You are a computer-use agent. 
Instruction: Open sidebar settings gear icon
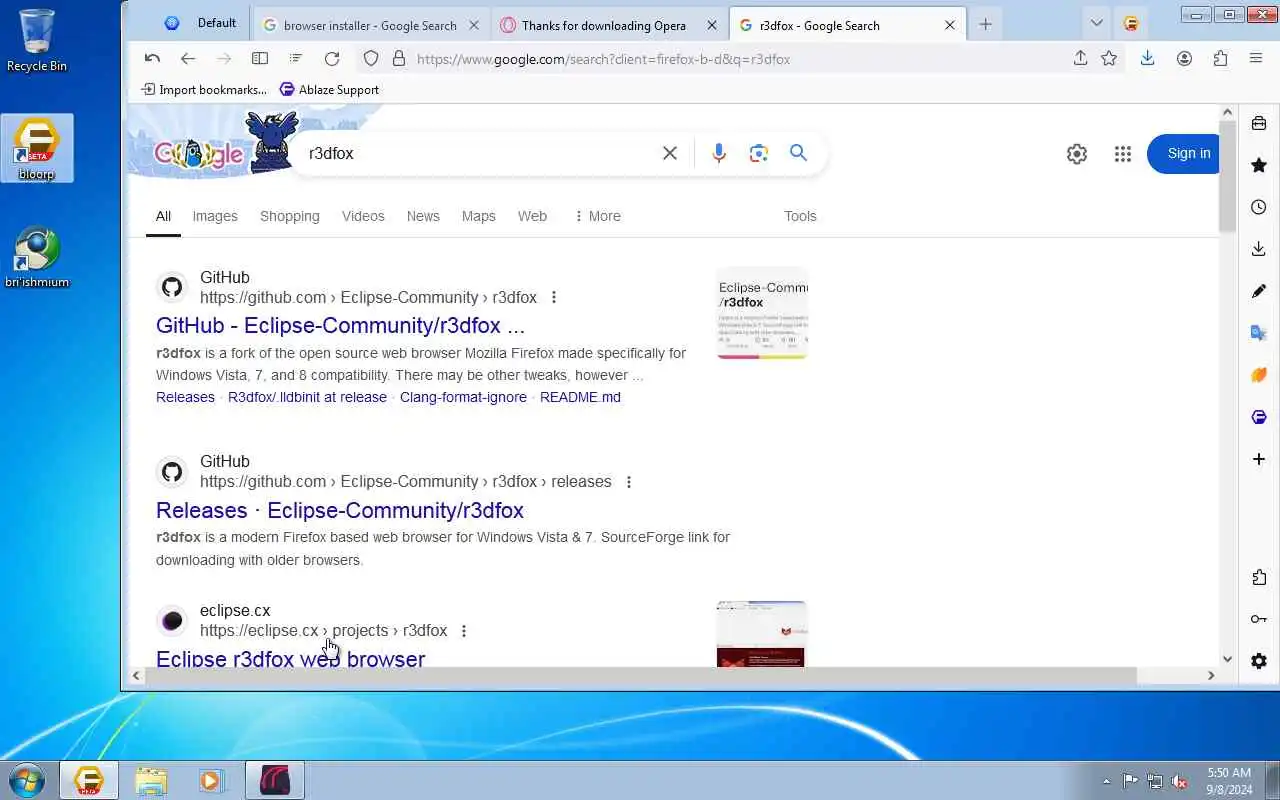[x=1259, y=661]
